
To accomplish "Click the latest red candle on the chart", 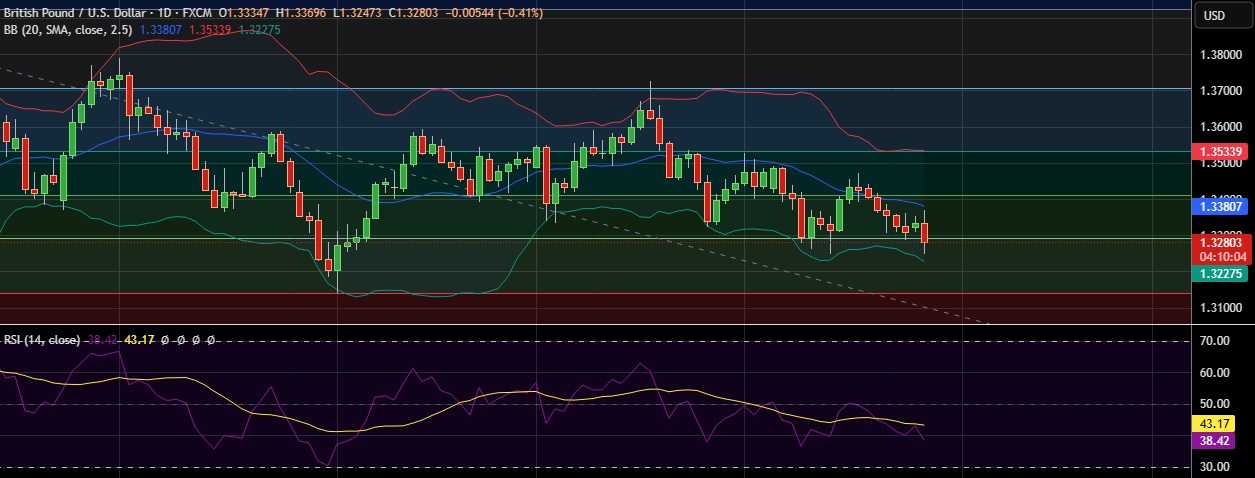I will [925, 233].
